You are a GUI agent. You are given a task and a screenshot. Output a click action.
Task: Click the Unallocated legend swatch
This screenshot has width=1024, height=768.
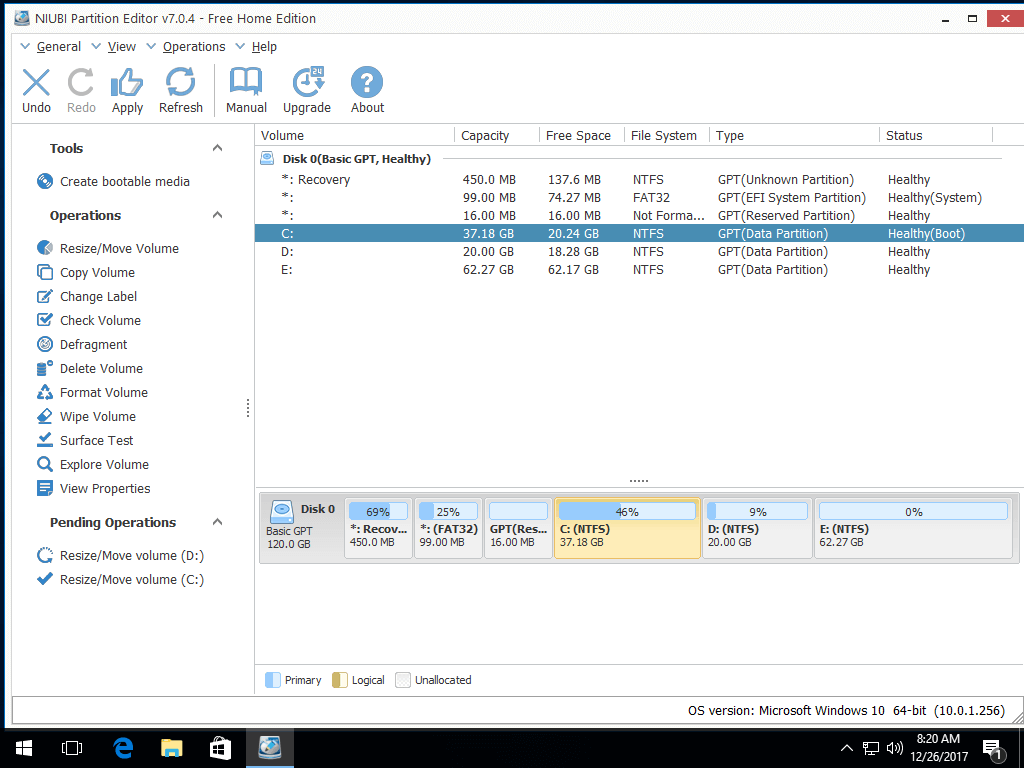coord(403,680)
